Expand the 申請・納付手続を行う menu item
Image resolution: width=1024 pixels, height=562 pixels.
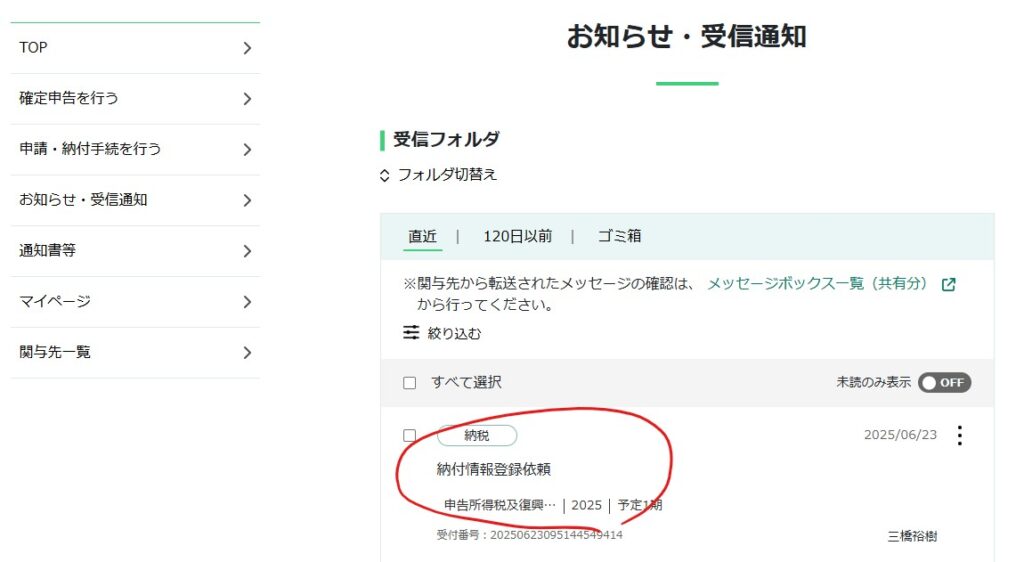135,149
